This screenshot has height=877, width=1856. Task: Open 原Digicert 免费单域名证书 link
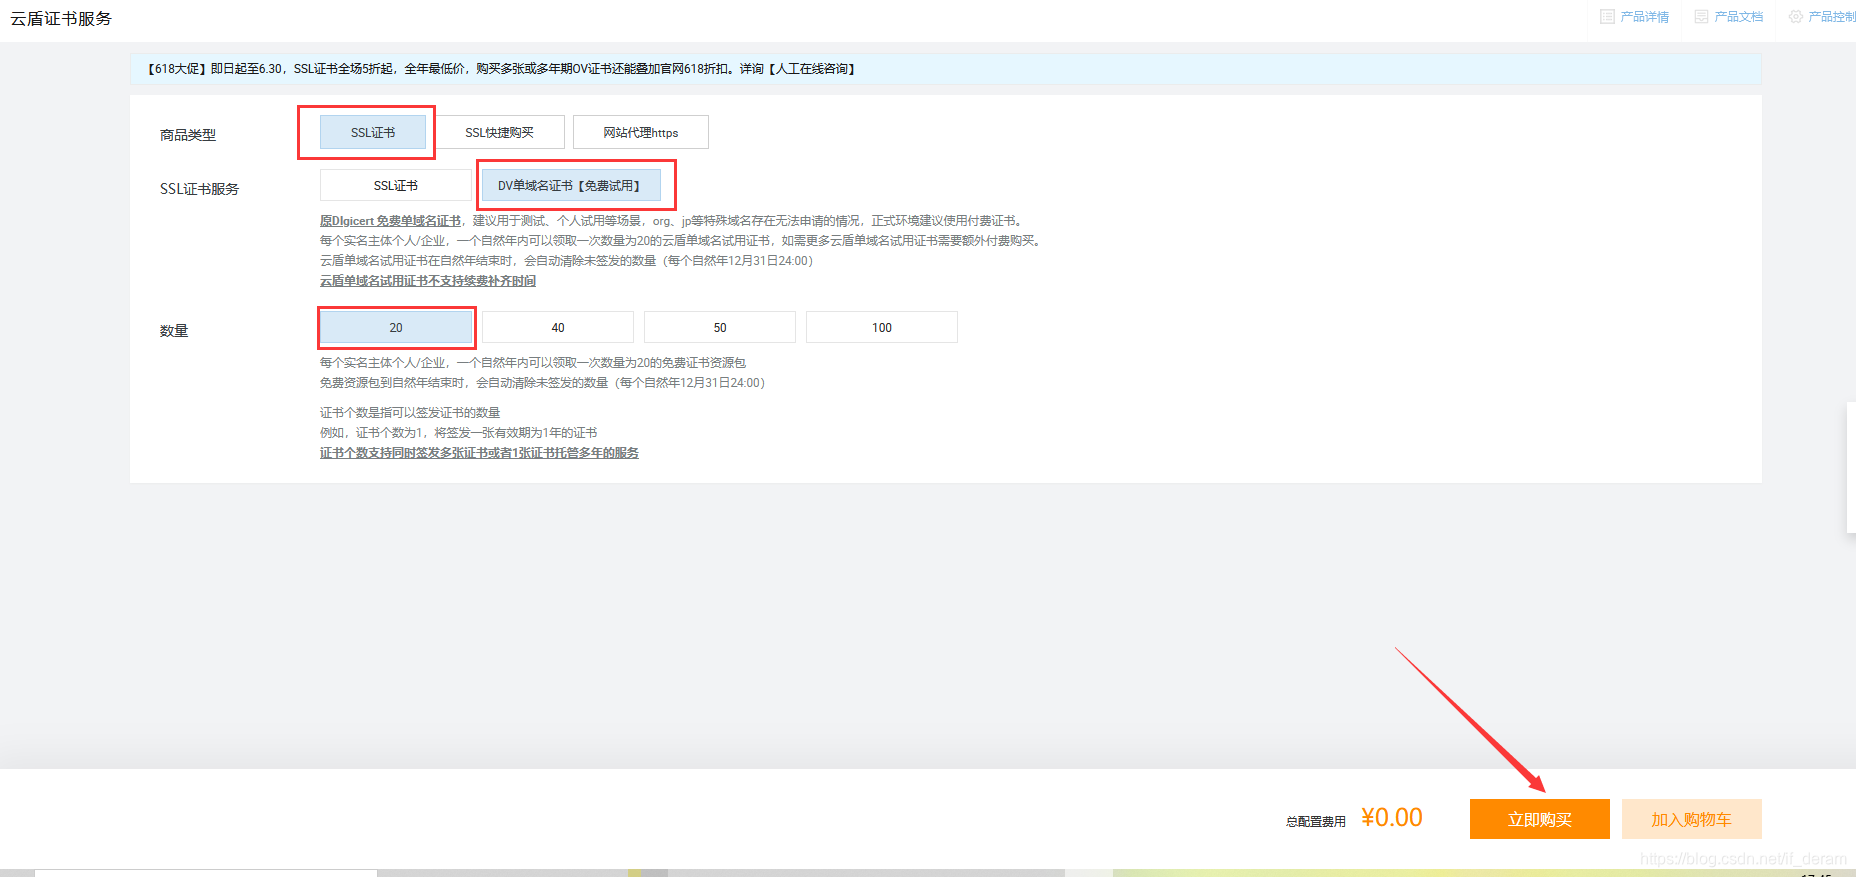pos(390,221)
